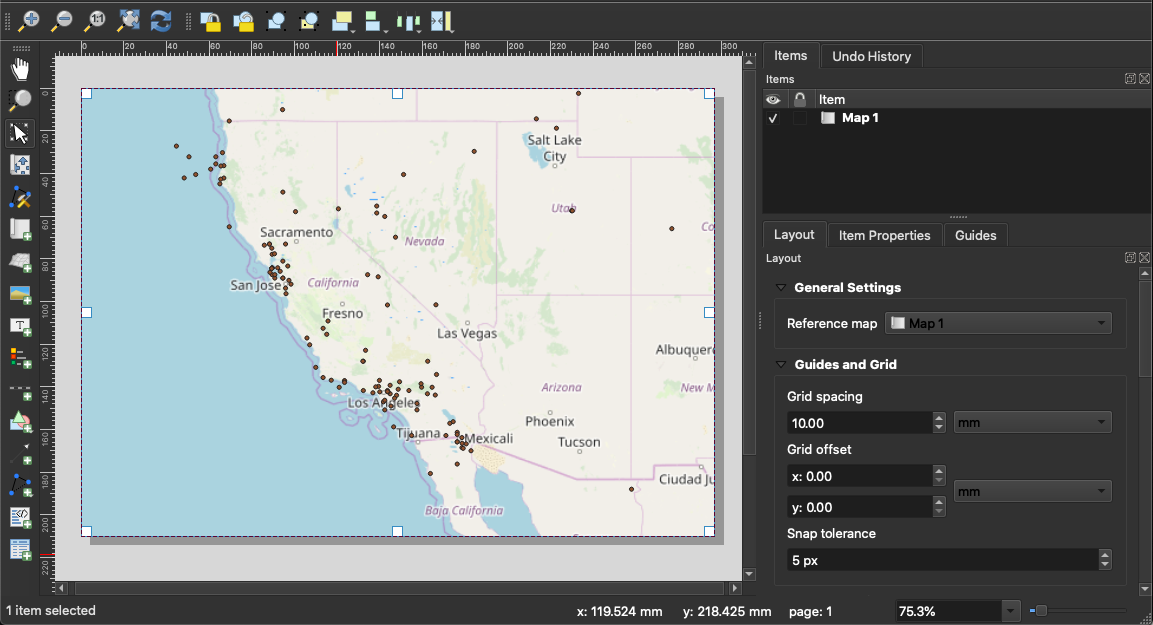The width and height of the screenshot is (1153, 625).
Task: Click the Zoom In magnifier icon
Action: (30, 19)
